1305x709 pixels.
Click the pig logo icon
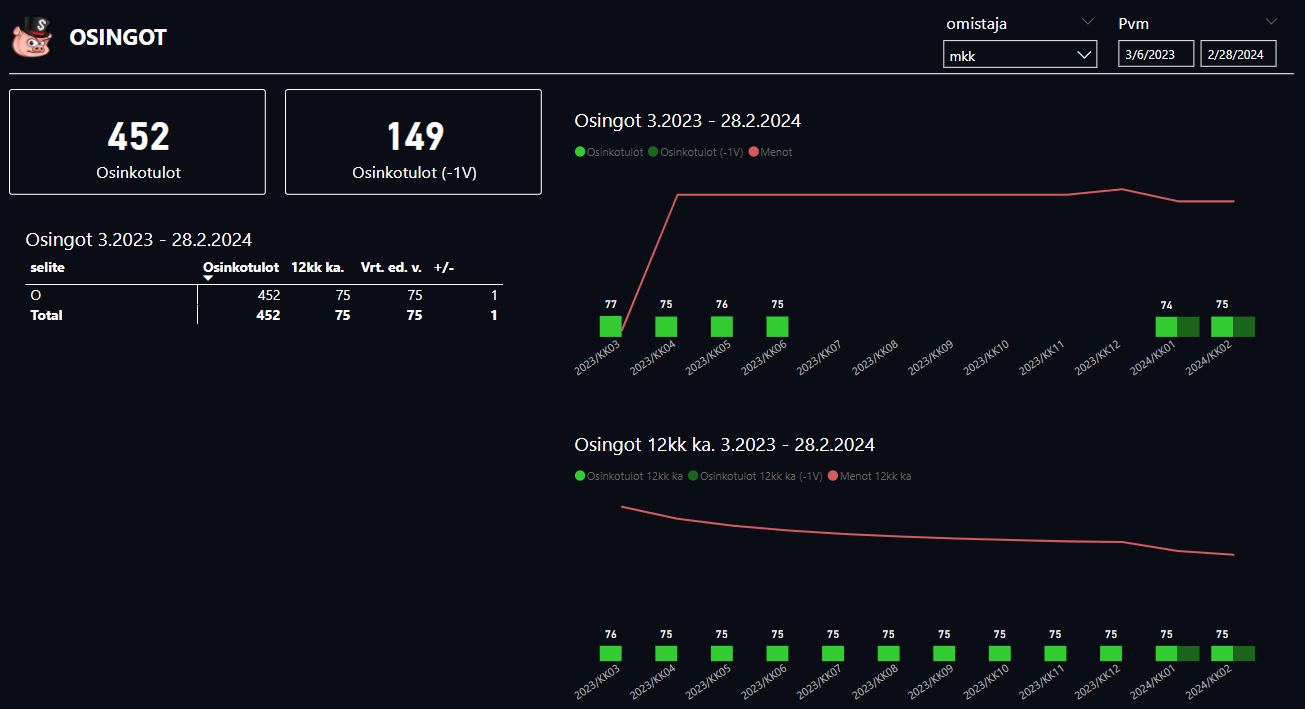pos(31,37)
